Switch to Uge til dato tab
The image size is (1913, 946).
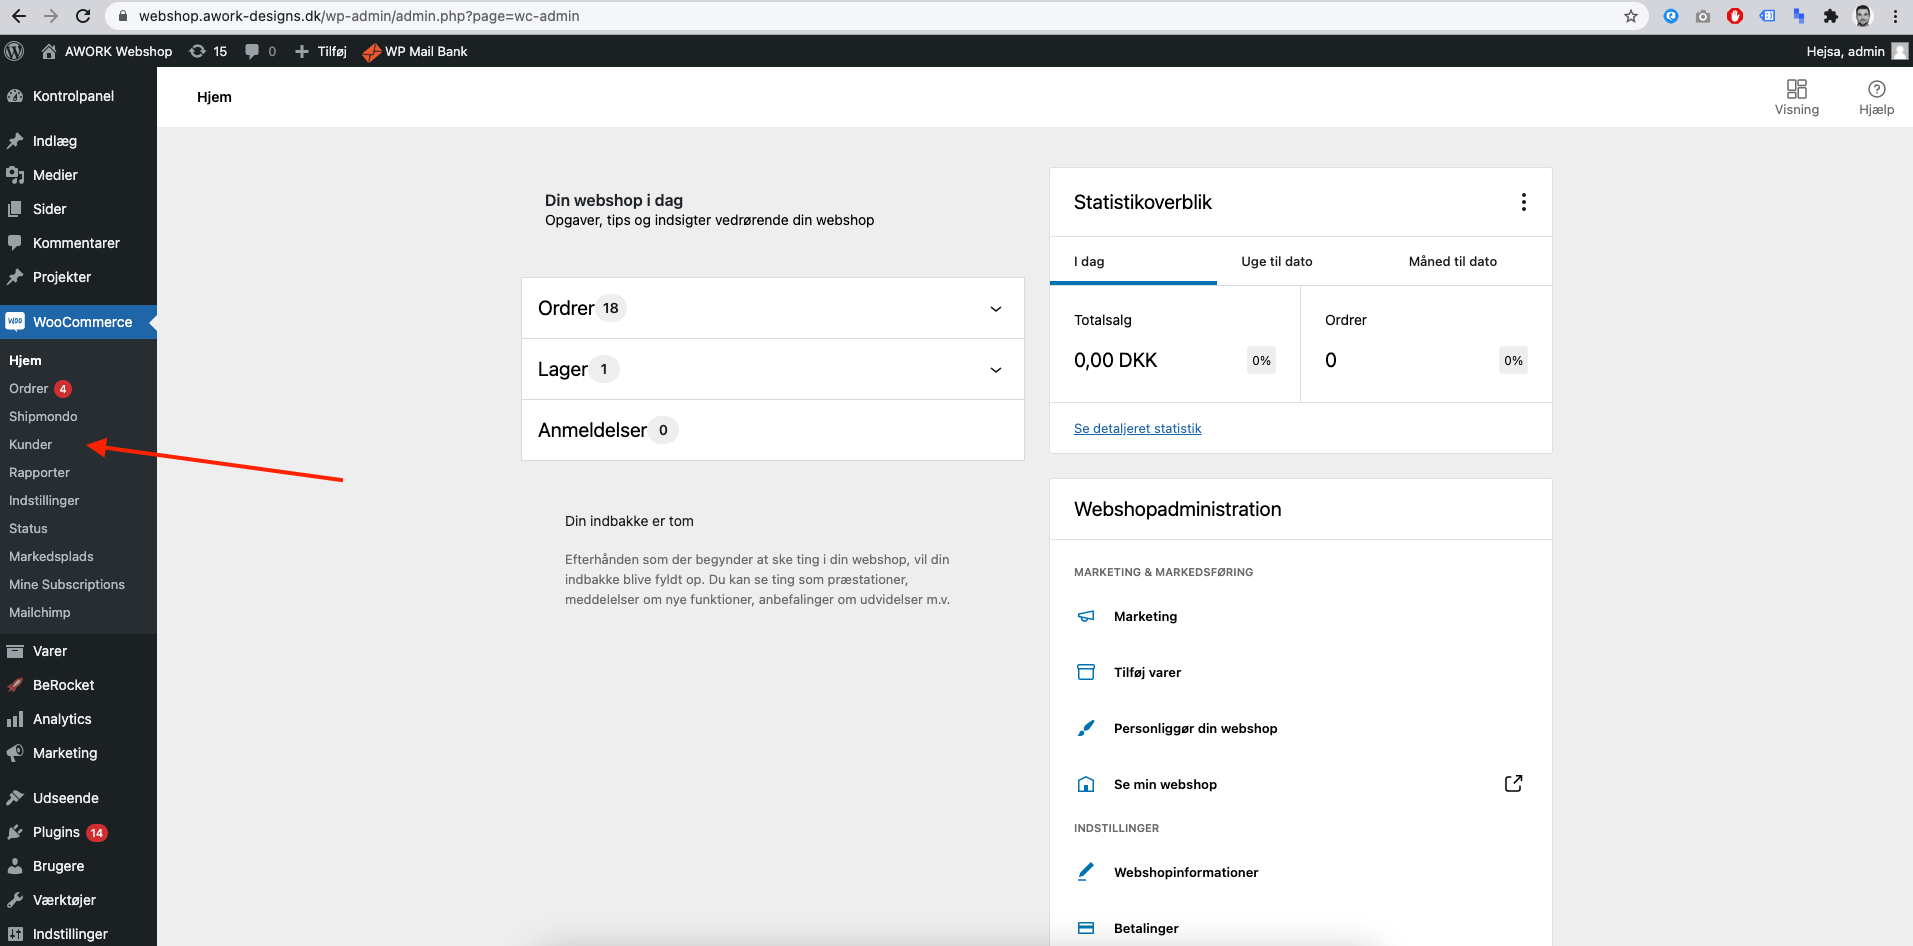click(1277, 261)
